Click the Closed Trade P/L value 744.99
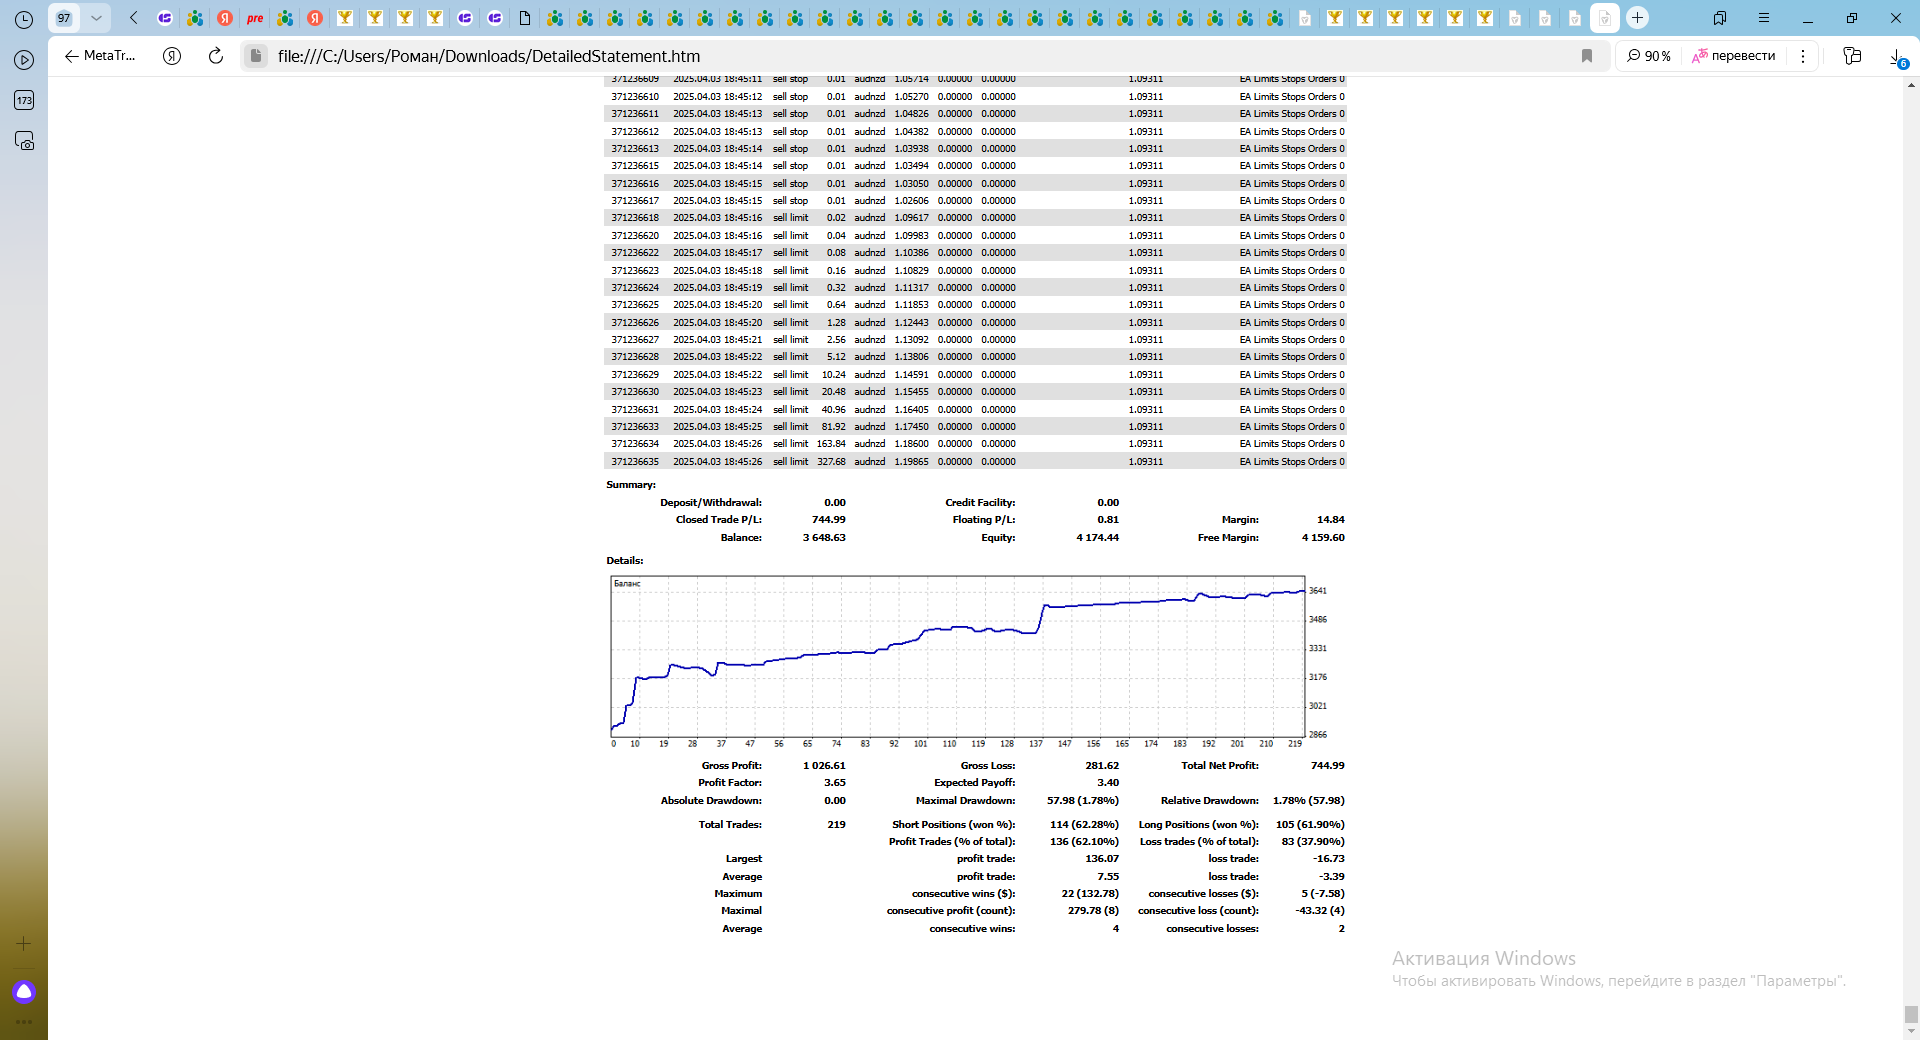The height and width of the screenshot is (1040, 1920). click(829, 520)
